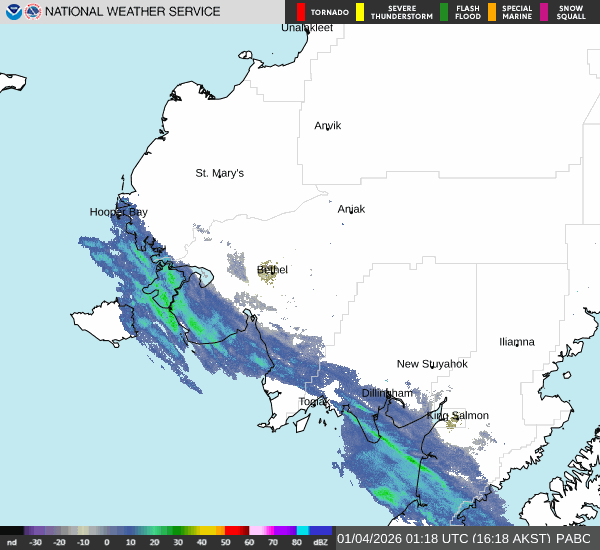Viewport: 600px width, 550px height.
Task: Click the NOAA logo in the header
Action: (x=13, y=12)
